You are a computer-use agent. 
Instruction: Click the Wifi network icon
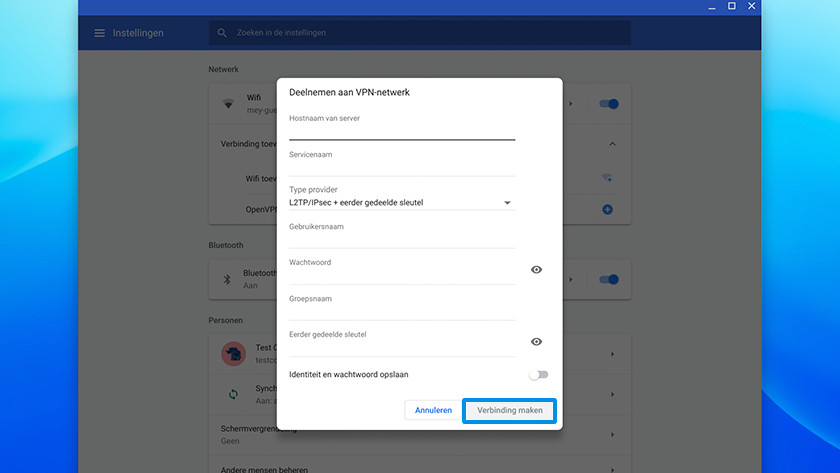point(228,104)
